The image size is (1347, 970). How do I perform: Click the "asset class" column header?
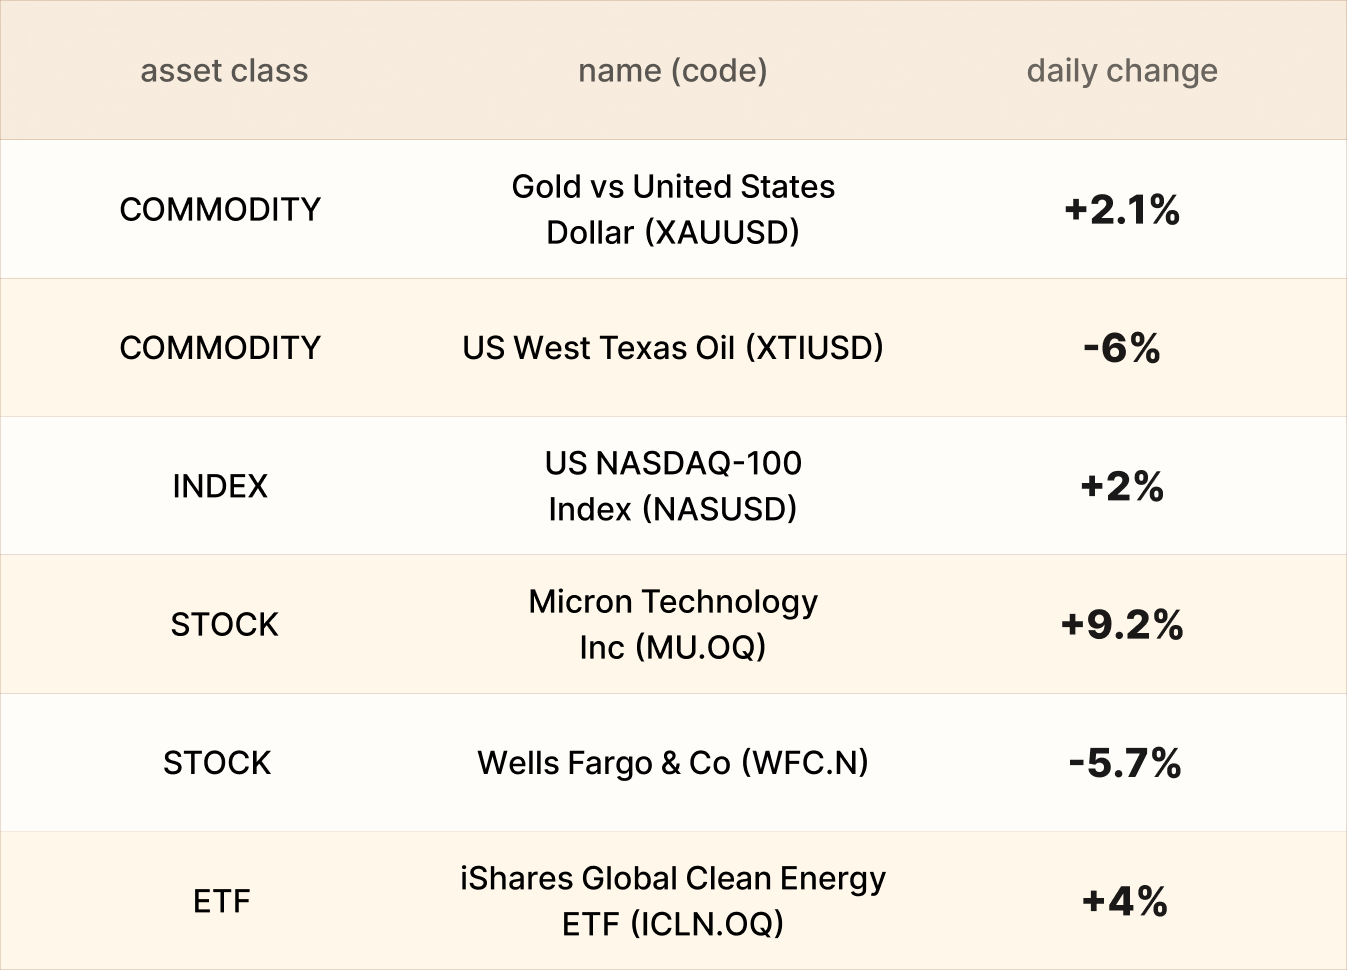224,71
